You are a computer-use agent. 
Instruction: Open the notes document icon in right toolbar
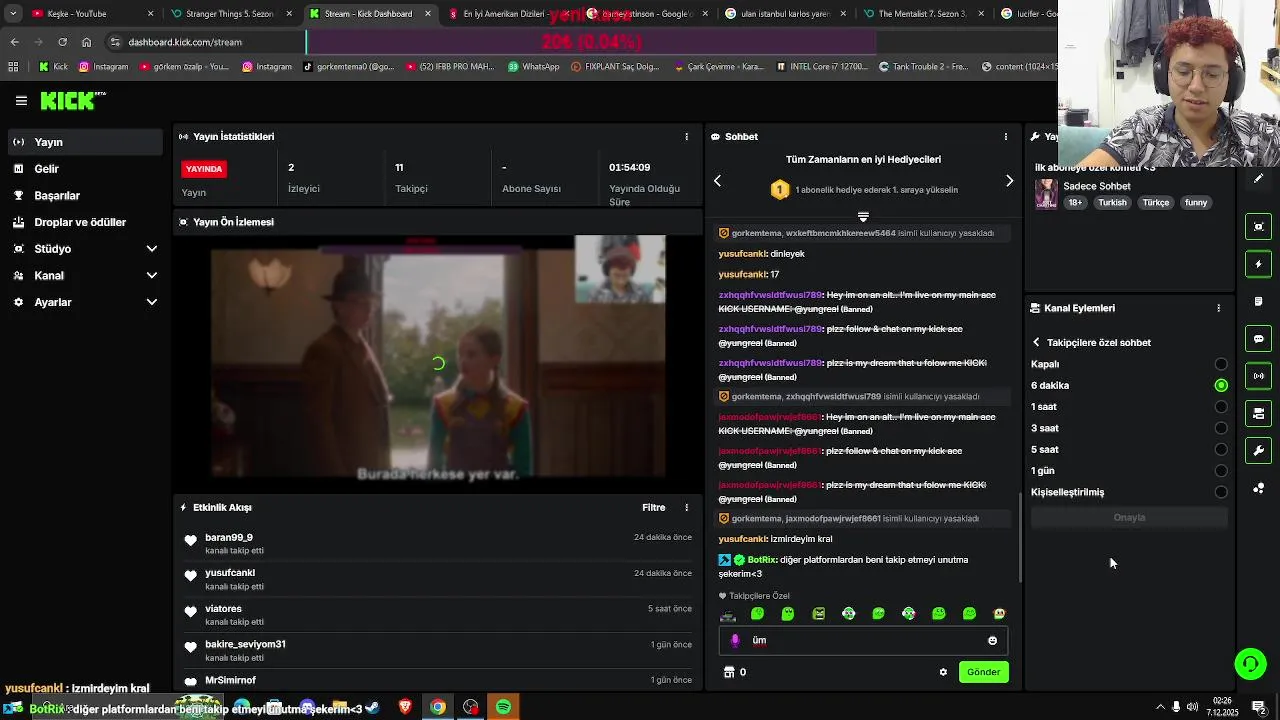pos(1259,301)
